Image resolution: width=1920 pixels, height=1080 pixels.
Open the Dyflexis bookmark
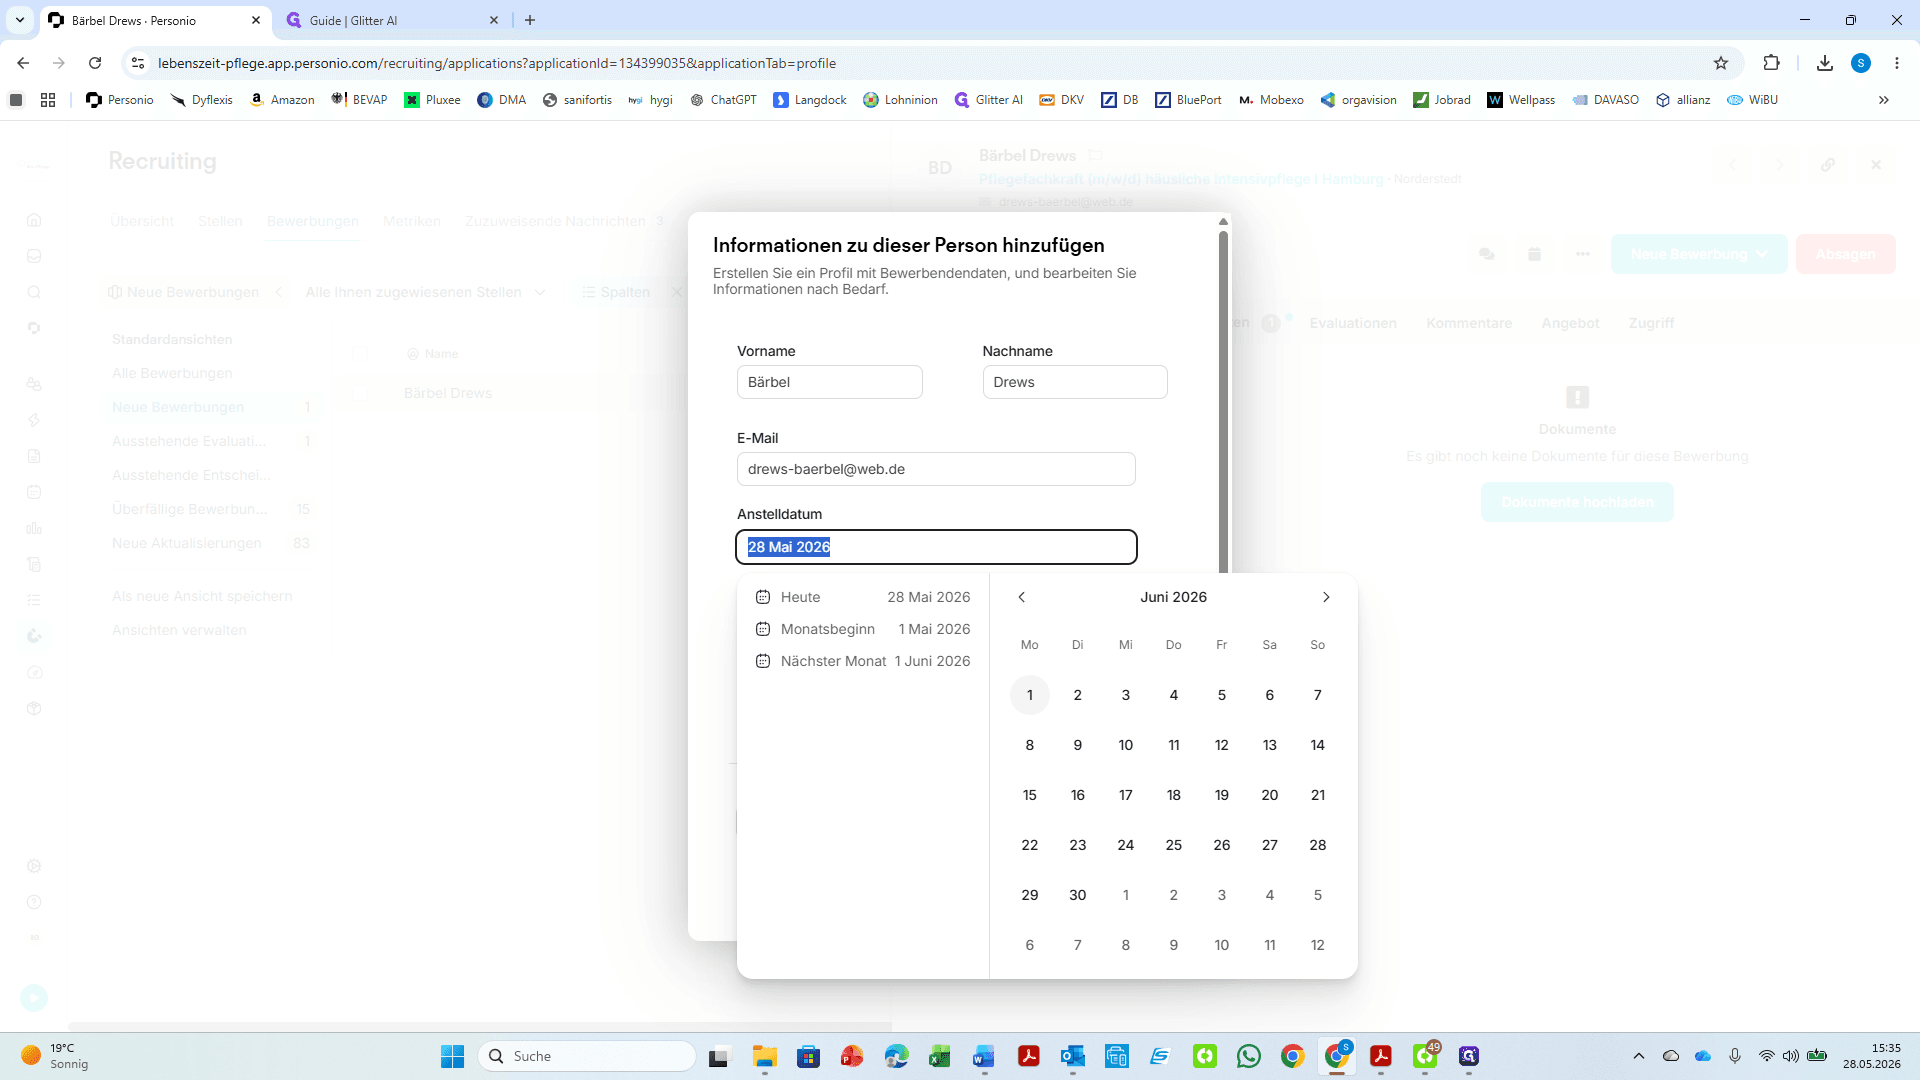(x=201, y=100)
